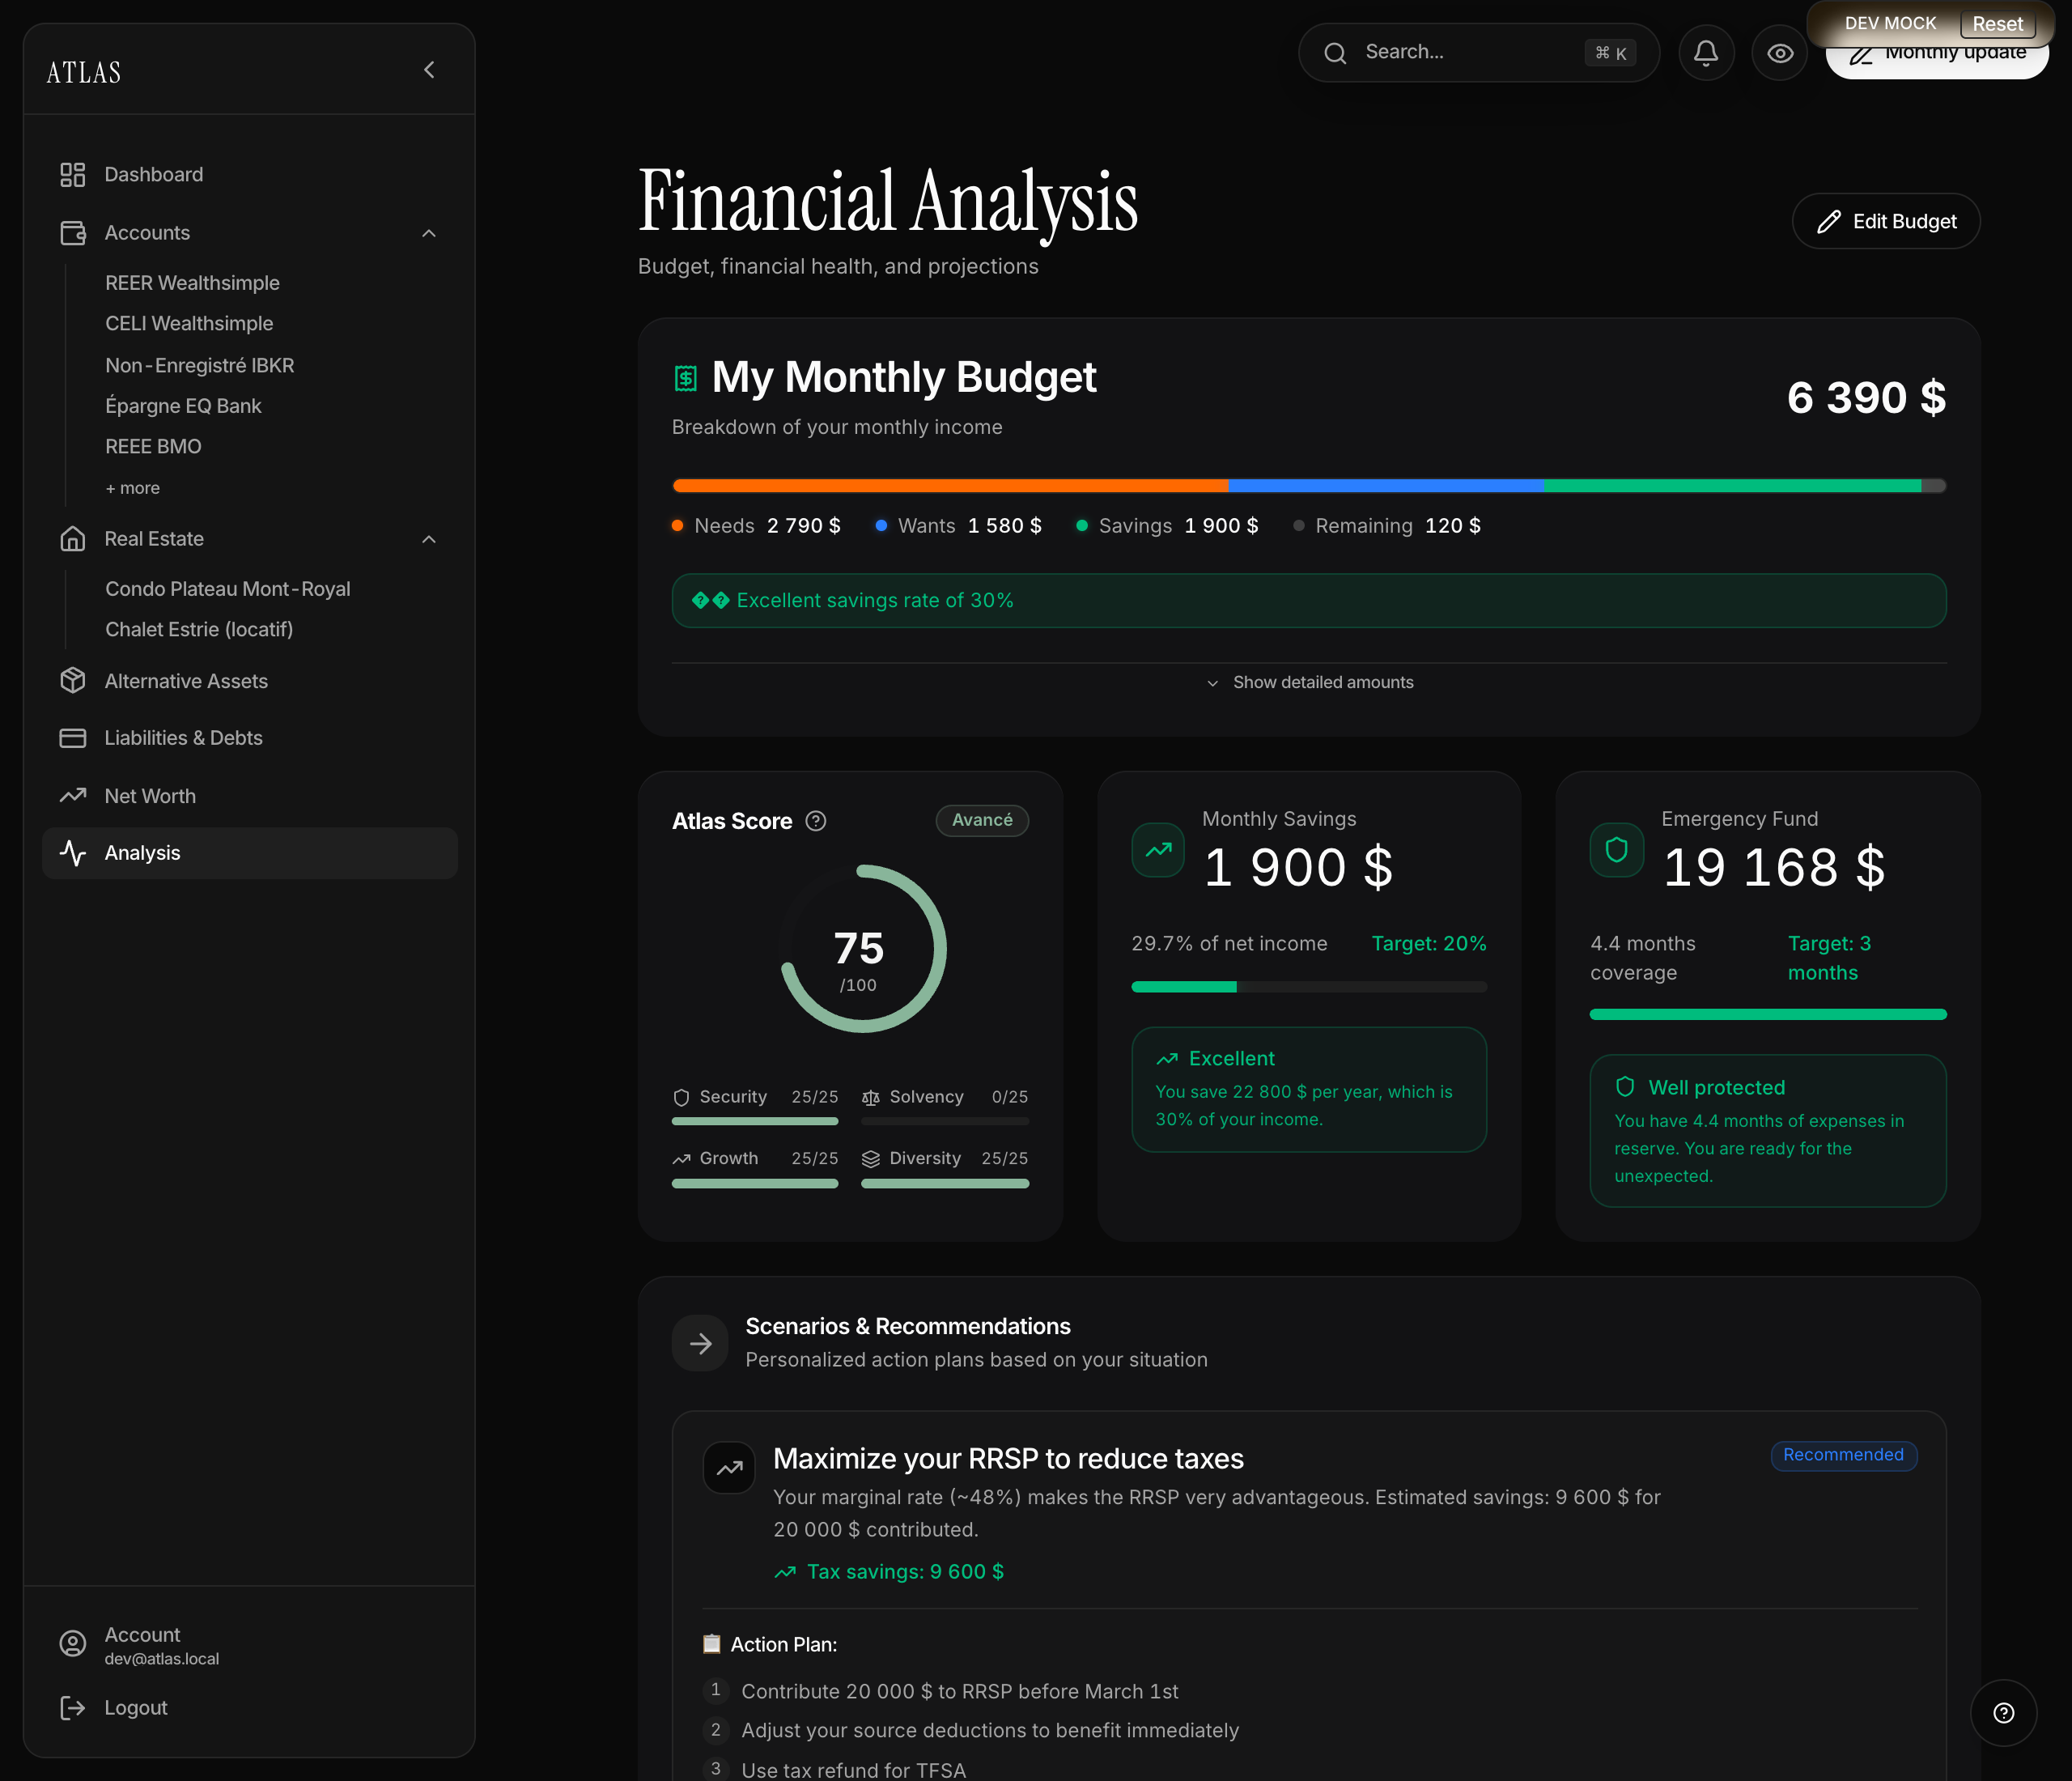Click the Recommended badge
Screen dimensions: 2072x1781
pyautogui.click(x=1843, y=1455)
